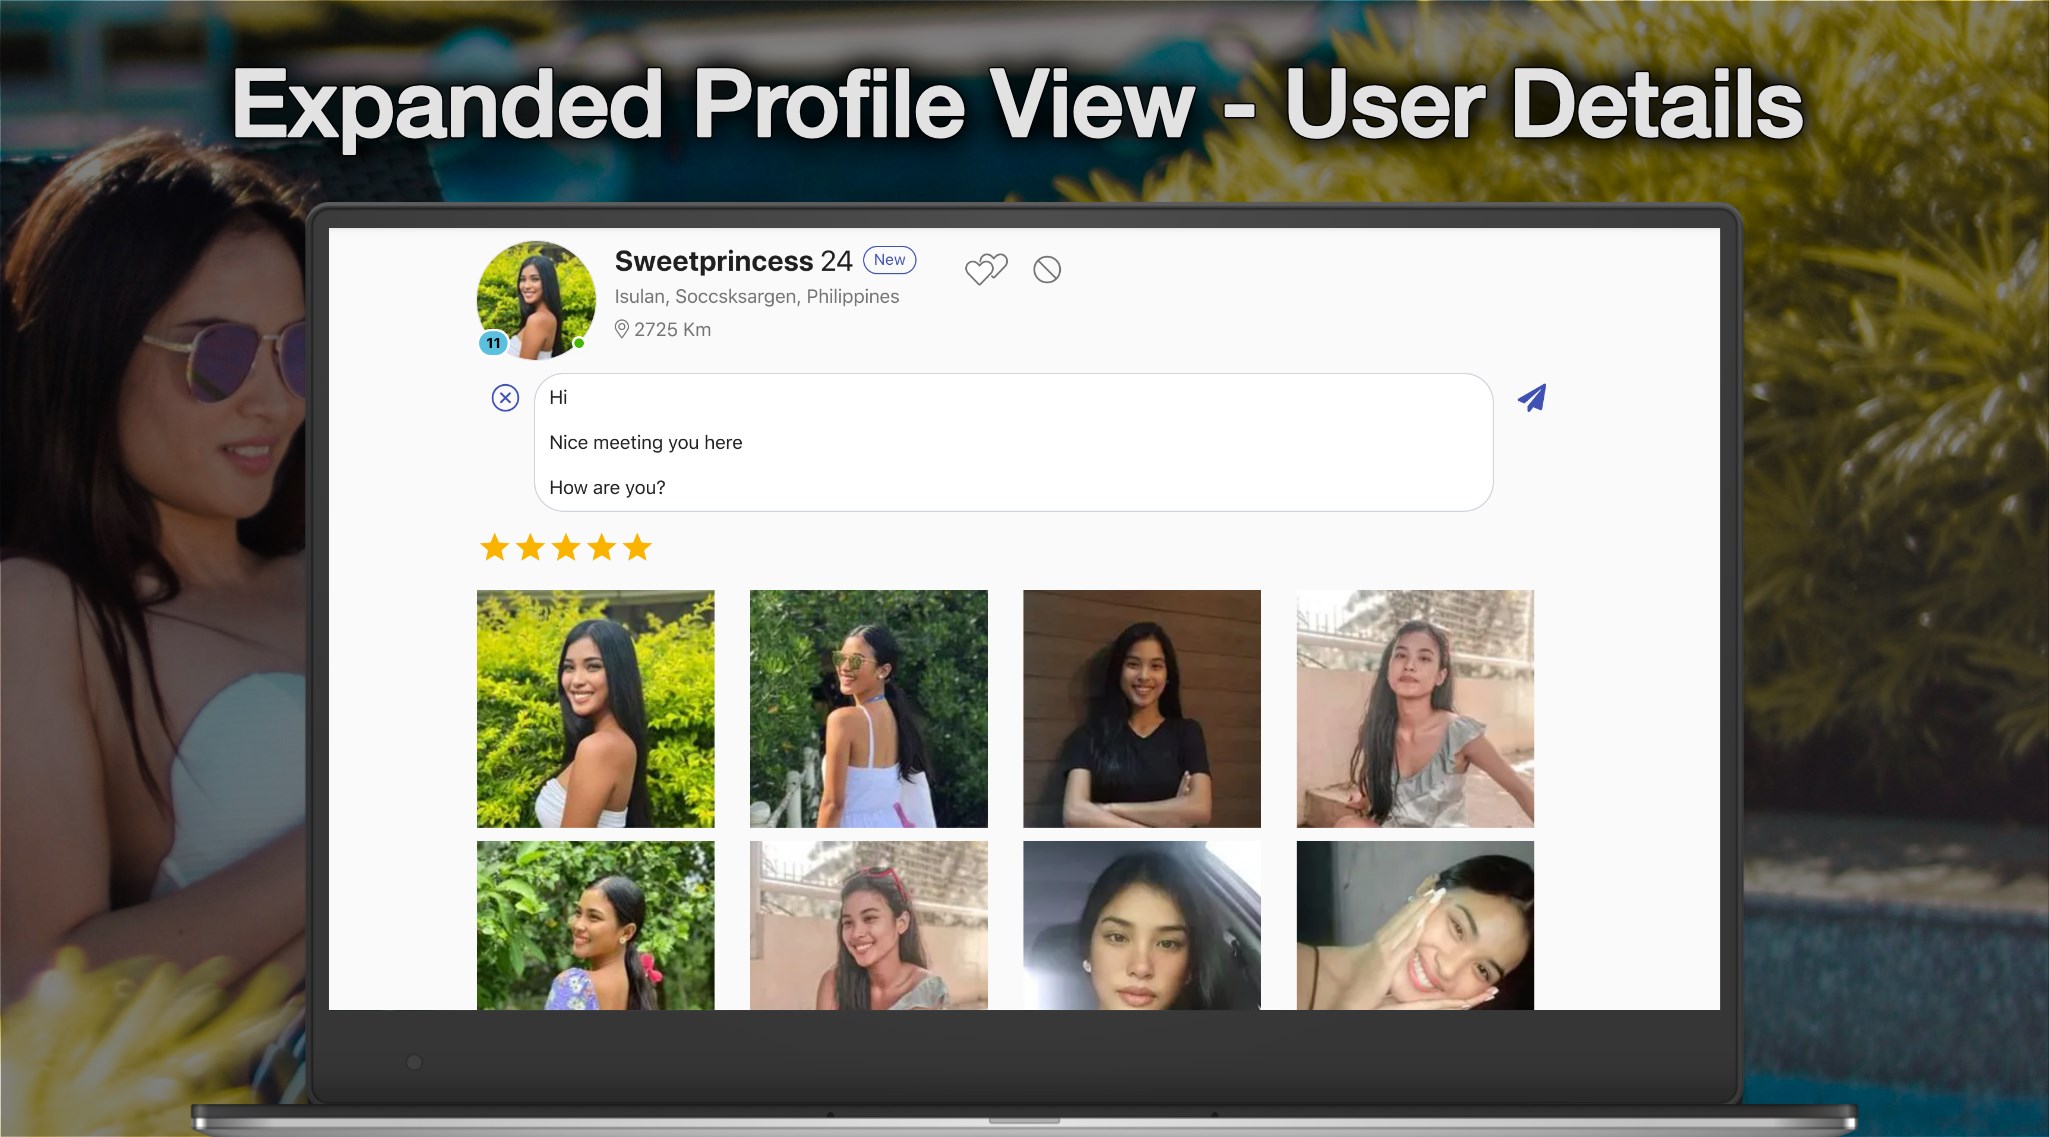The image size is (2049, 1137).
Task: Rate with the first gold star
Action: coord(494,548)
